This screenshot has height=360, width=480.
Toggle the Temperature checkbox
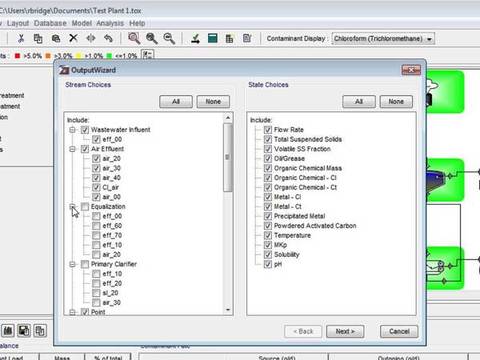[x=268, y=235]
